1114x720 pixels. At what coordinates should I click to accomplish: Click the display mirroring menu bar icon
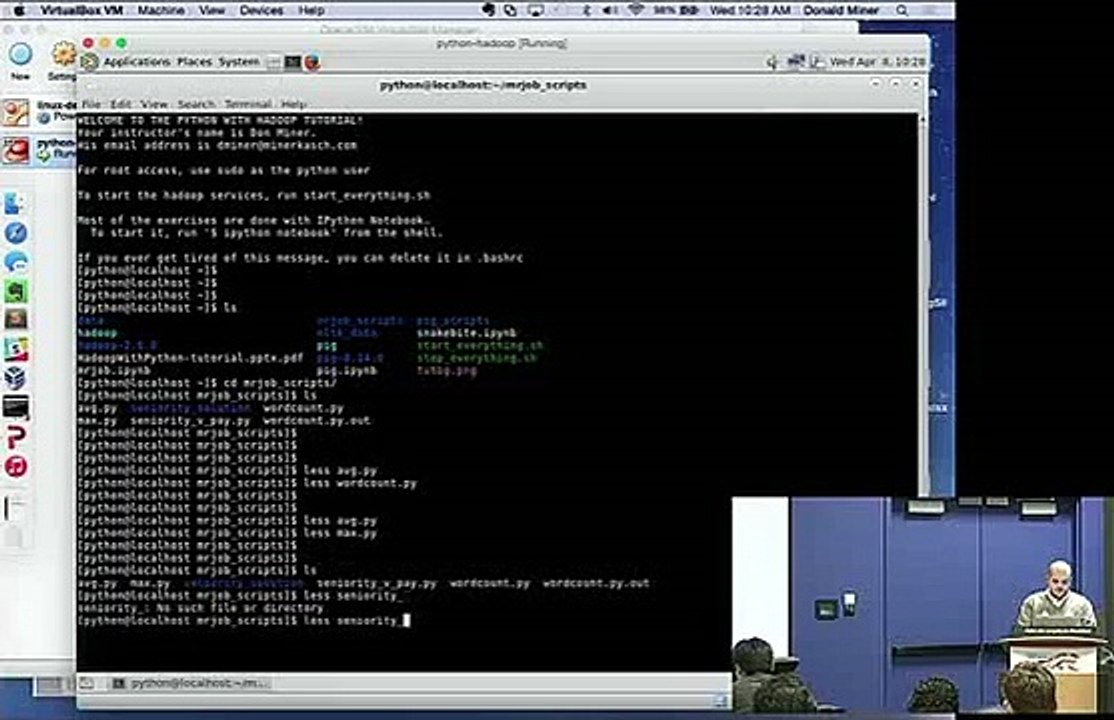click(536, 10)
